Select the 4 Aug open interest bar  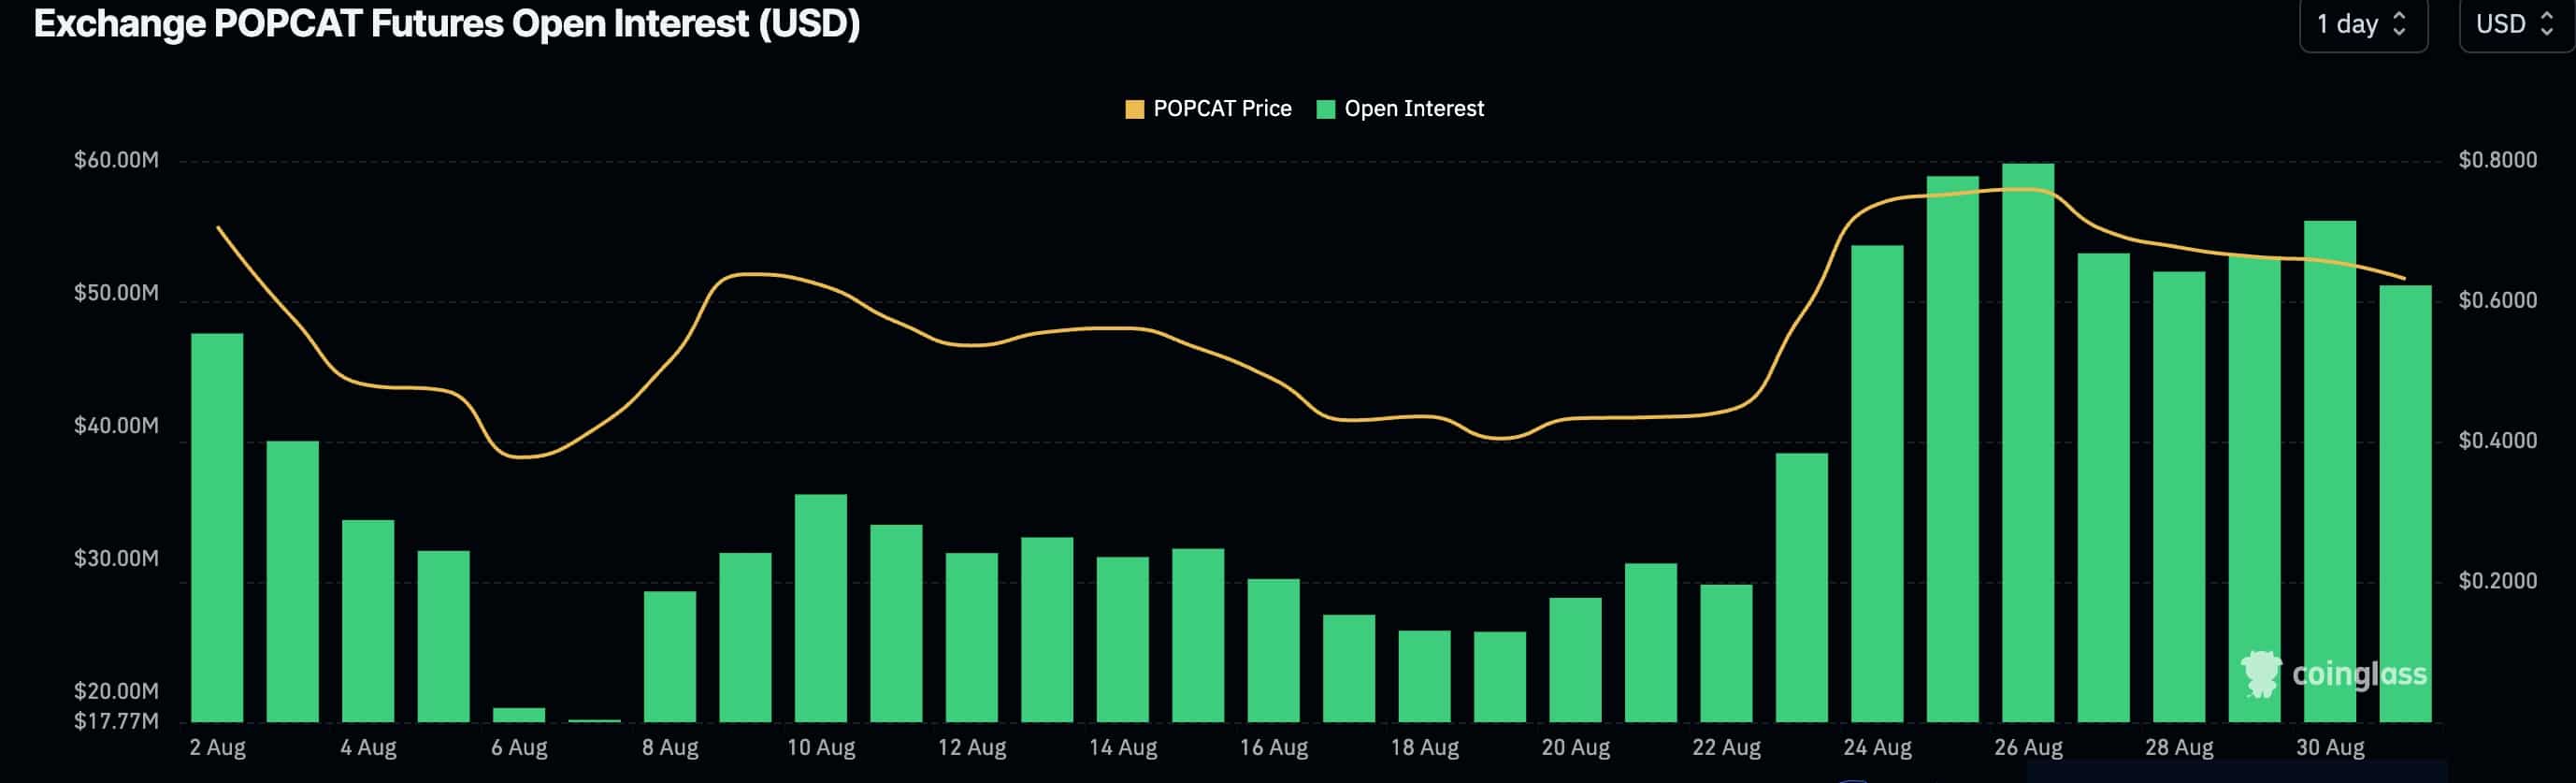368,621
